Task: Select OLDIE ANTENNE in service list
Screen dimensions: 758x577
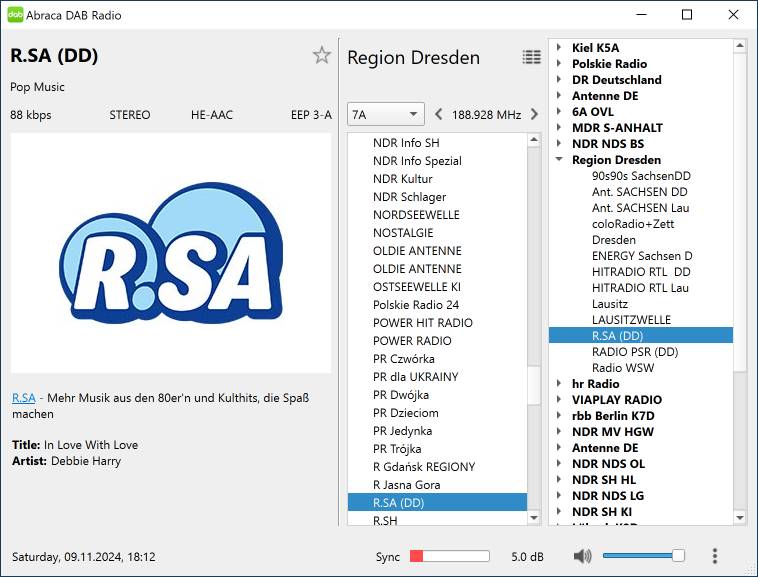Action: click(x=417, y=251)
